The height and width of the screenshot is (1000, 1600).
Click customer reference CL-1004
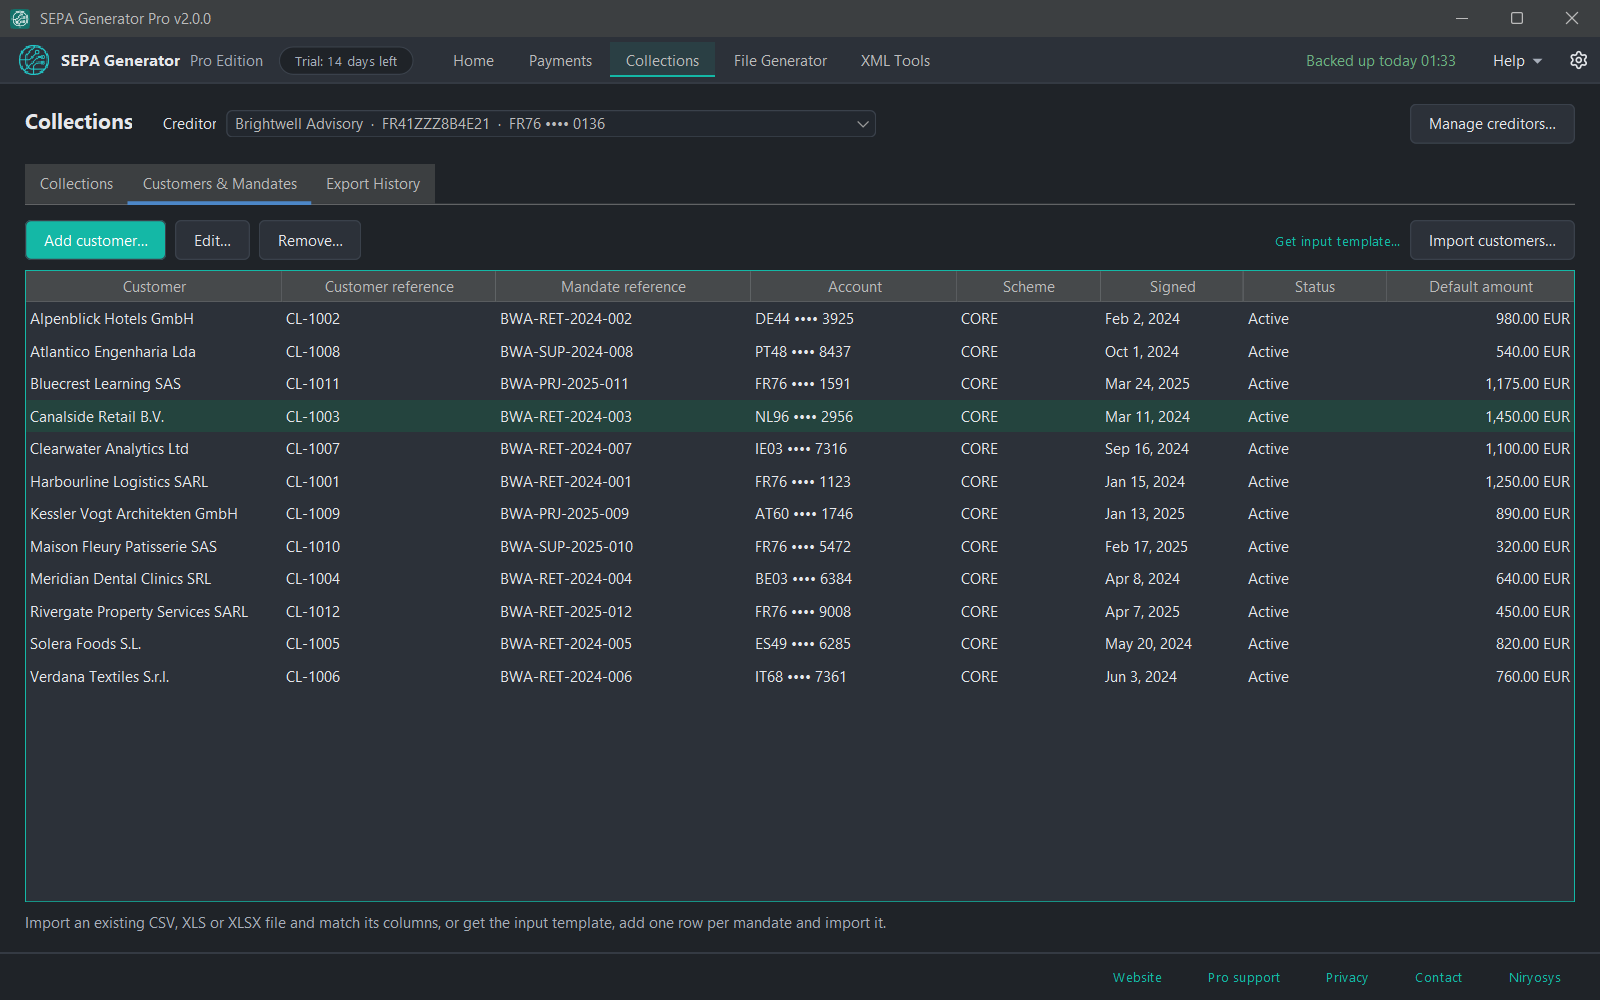(x=313, y=579)
